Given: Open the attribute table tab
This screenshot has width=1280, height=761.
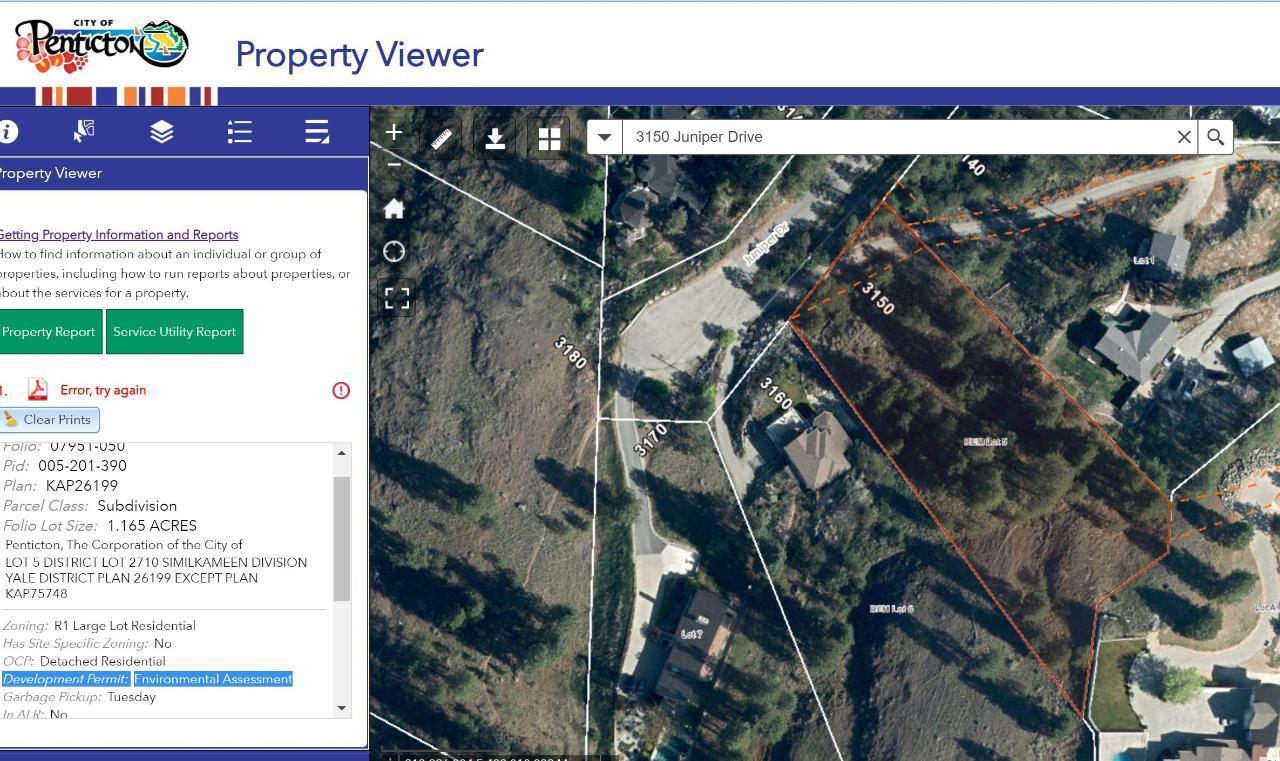Looking at the screenshot, I should [x=317, y=132].
